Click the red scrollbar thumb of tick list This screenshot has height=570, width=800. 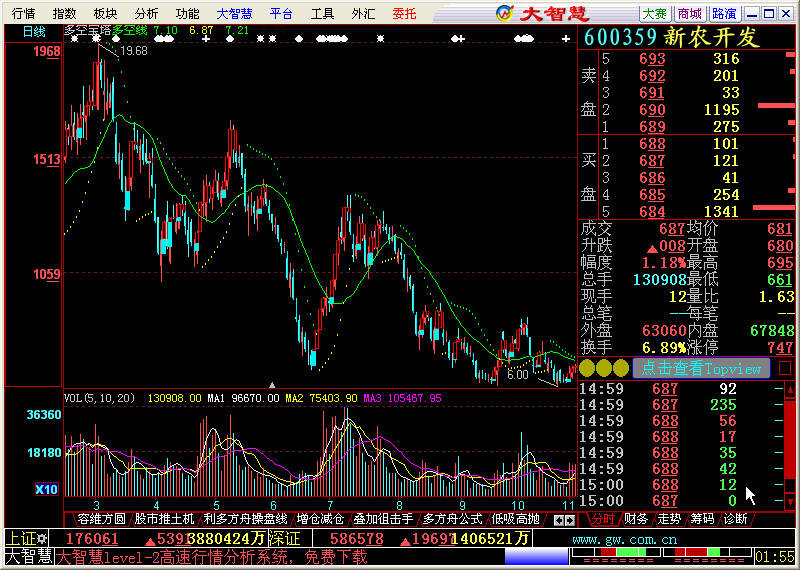pyautogui.click(x=790, y=439)
